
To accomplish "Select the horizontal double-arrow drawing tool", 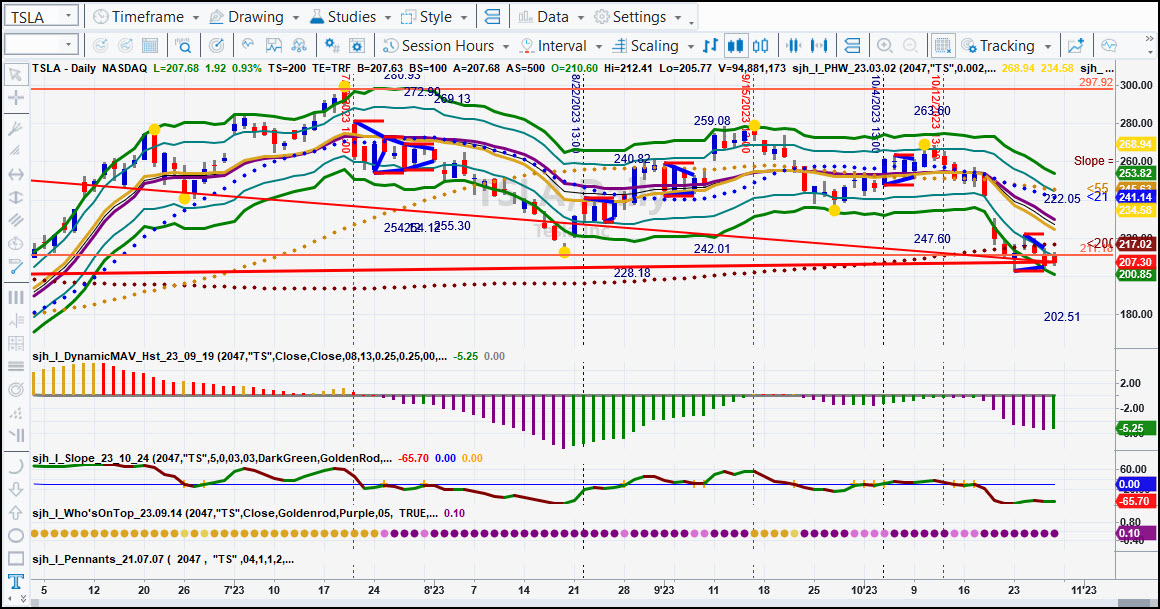I will tap(15, 175).
